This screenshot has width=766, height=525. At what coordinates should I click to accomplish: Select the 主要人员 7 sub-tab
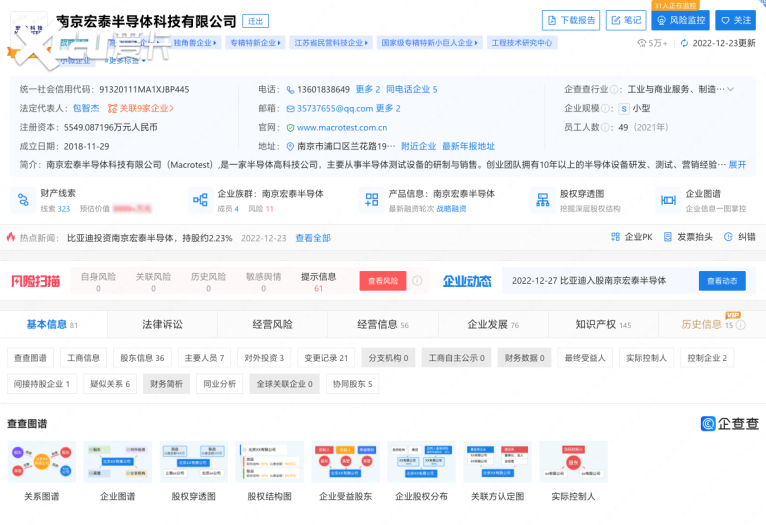tap(204, 358)
